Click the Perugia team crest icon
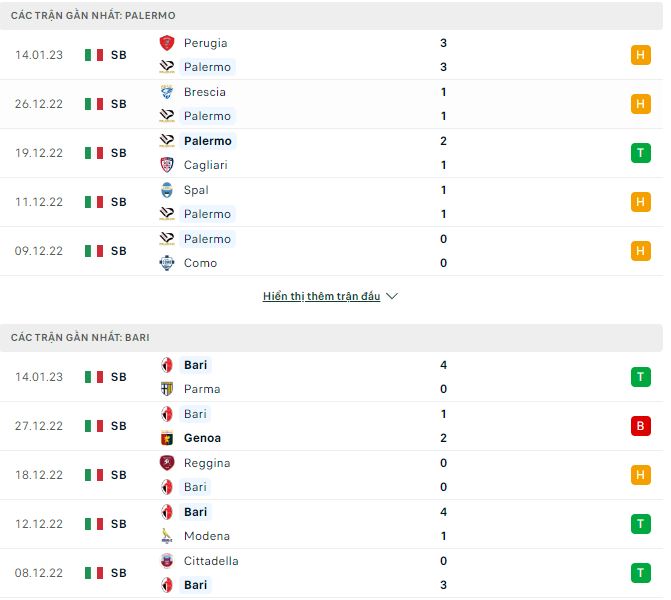This screenshot has height=600, width=671. (x=167, y=43)
